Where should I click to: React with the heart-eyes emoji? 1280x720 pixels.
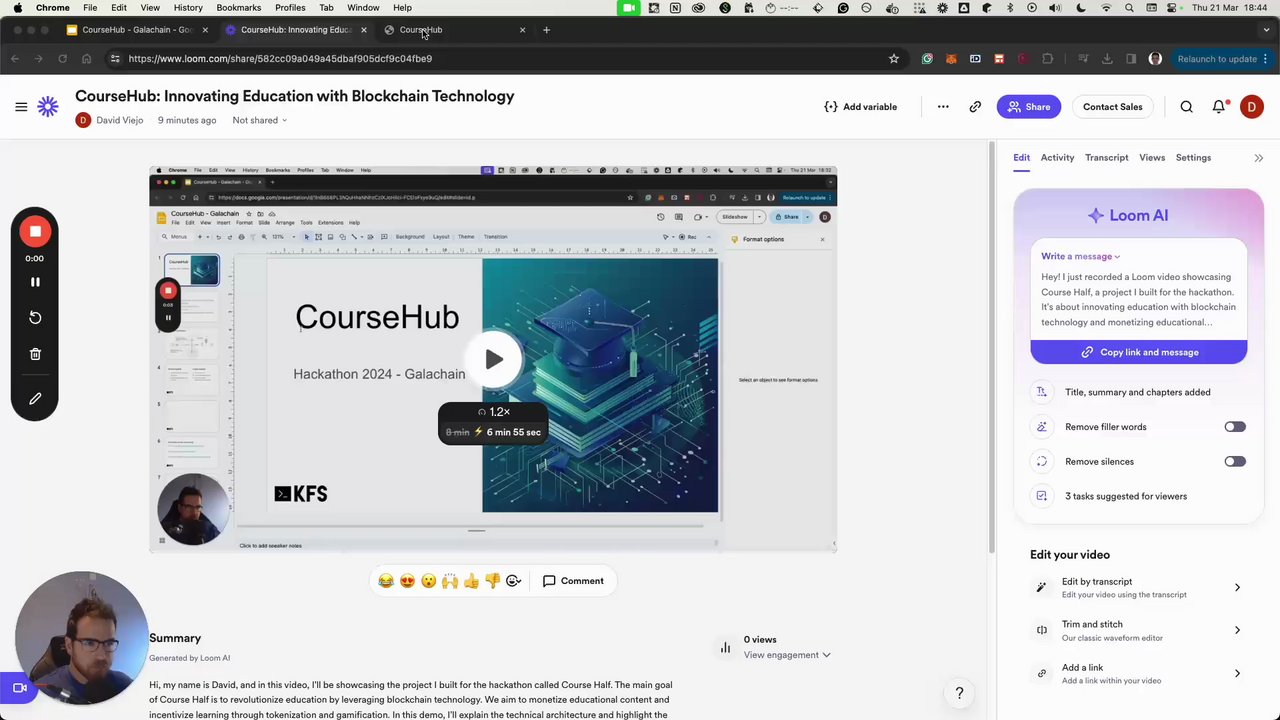407,581
